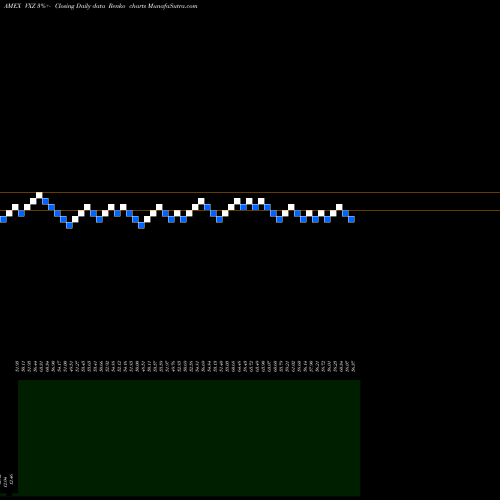Click the chart title text mentioning MunafaSutra.com
Image resolution: width=500 pixels, height=500 pixels.
(100, 6)
